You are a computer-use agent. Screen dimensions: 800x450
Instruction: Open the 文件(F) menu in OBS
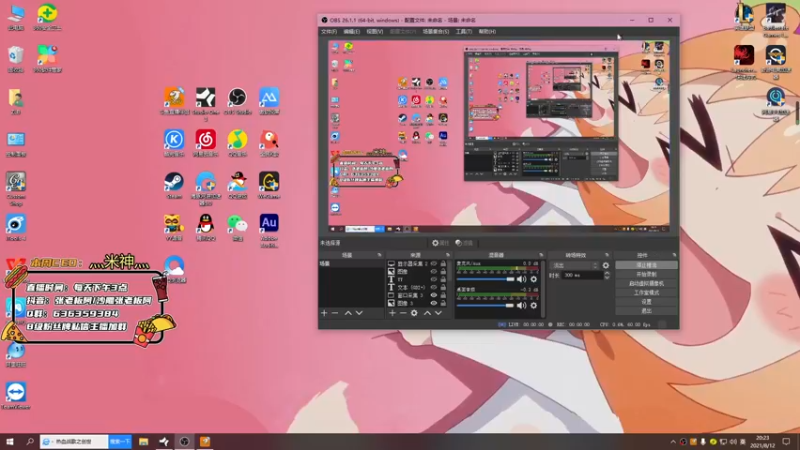tap(329, 32)
